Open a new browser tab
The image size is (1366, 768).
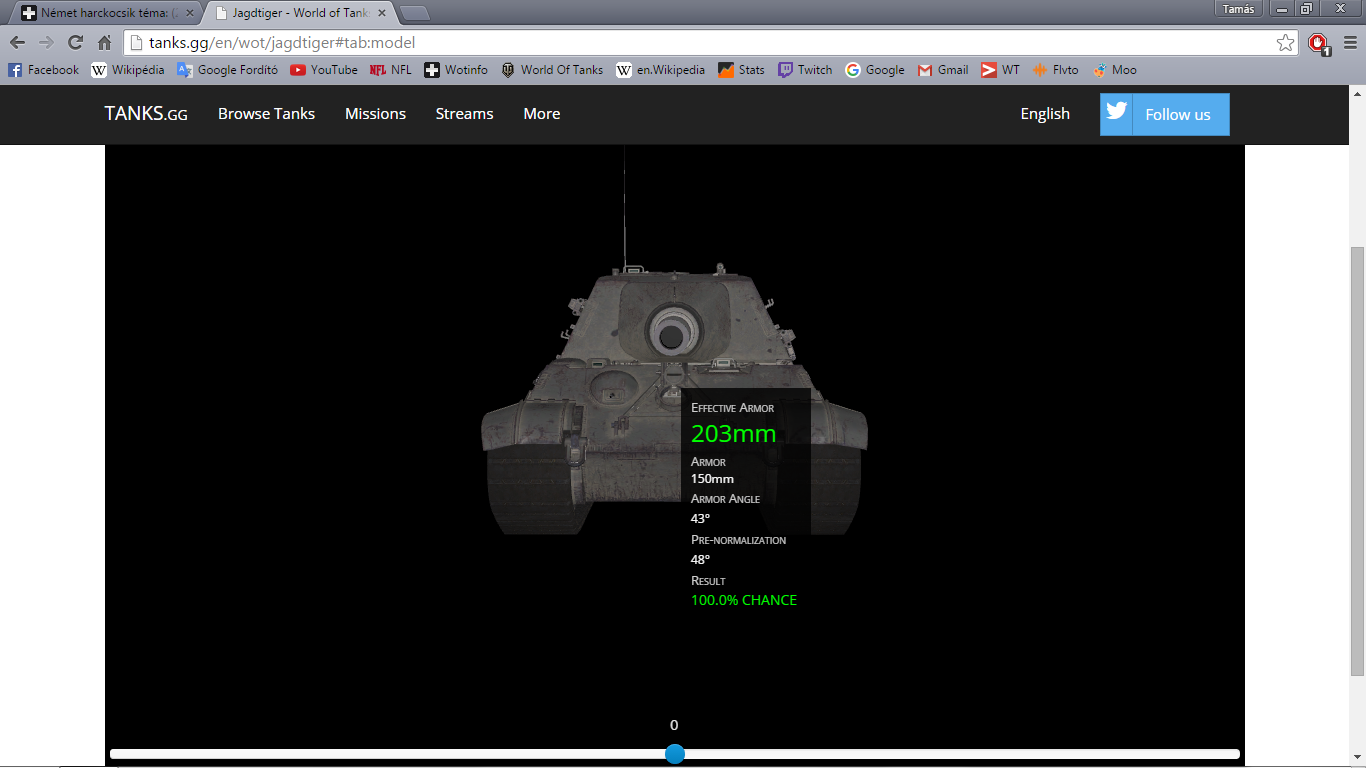pyautogui.click(x=414, y=13)
